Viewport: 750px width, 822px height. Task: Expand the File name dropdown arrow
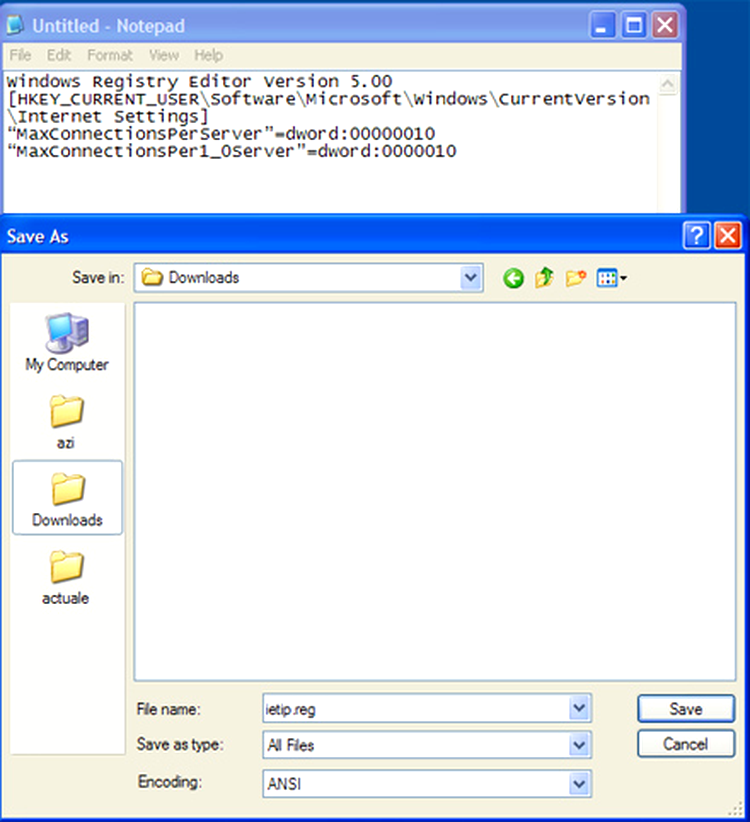[x=579, y=708]
